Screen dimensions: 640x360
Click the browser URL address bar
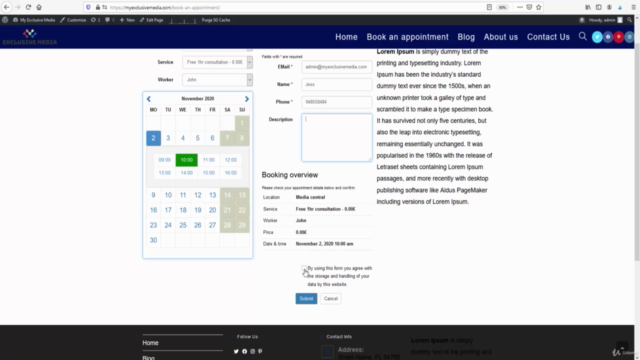(286, 7)
